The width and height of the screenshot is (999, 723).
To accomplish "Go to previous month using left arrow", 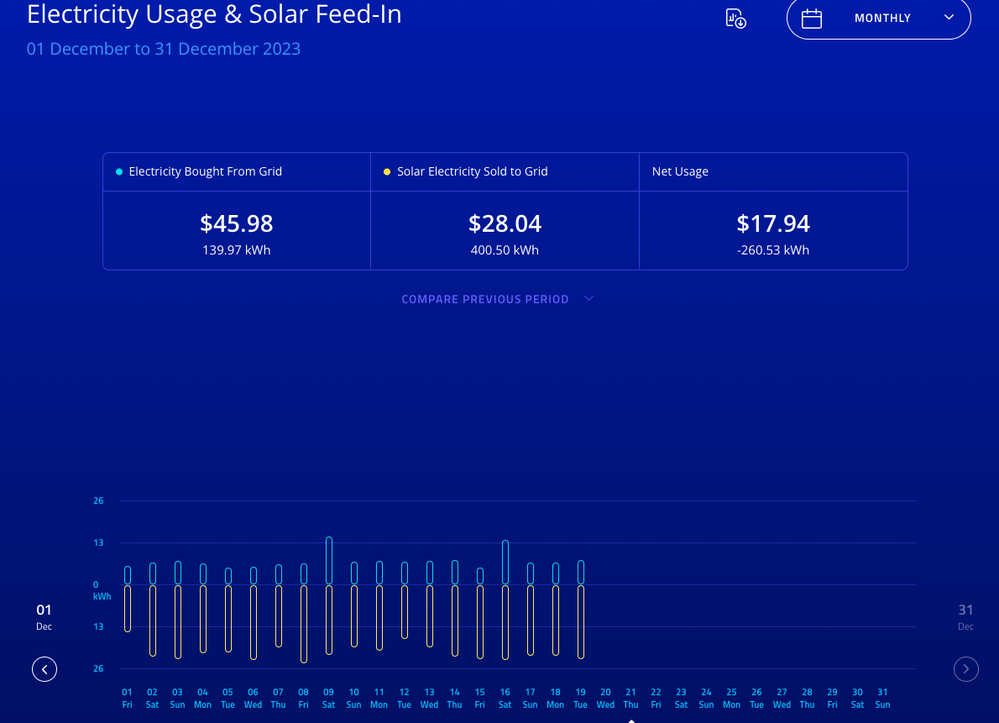I will (x=44, y=669).
